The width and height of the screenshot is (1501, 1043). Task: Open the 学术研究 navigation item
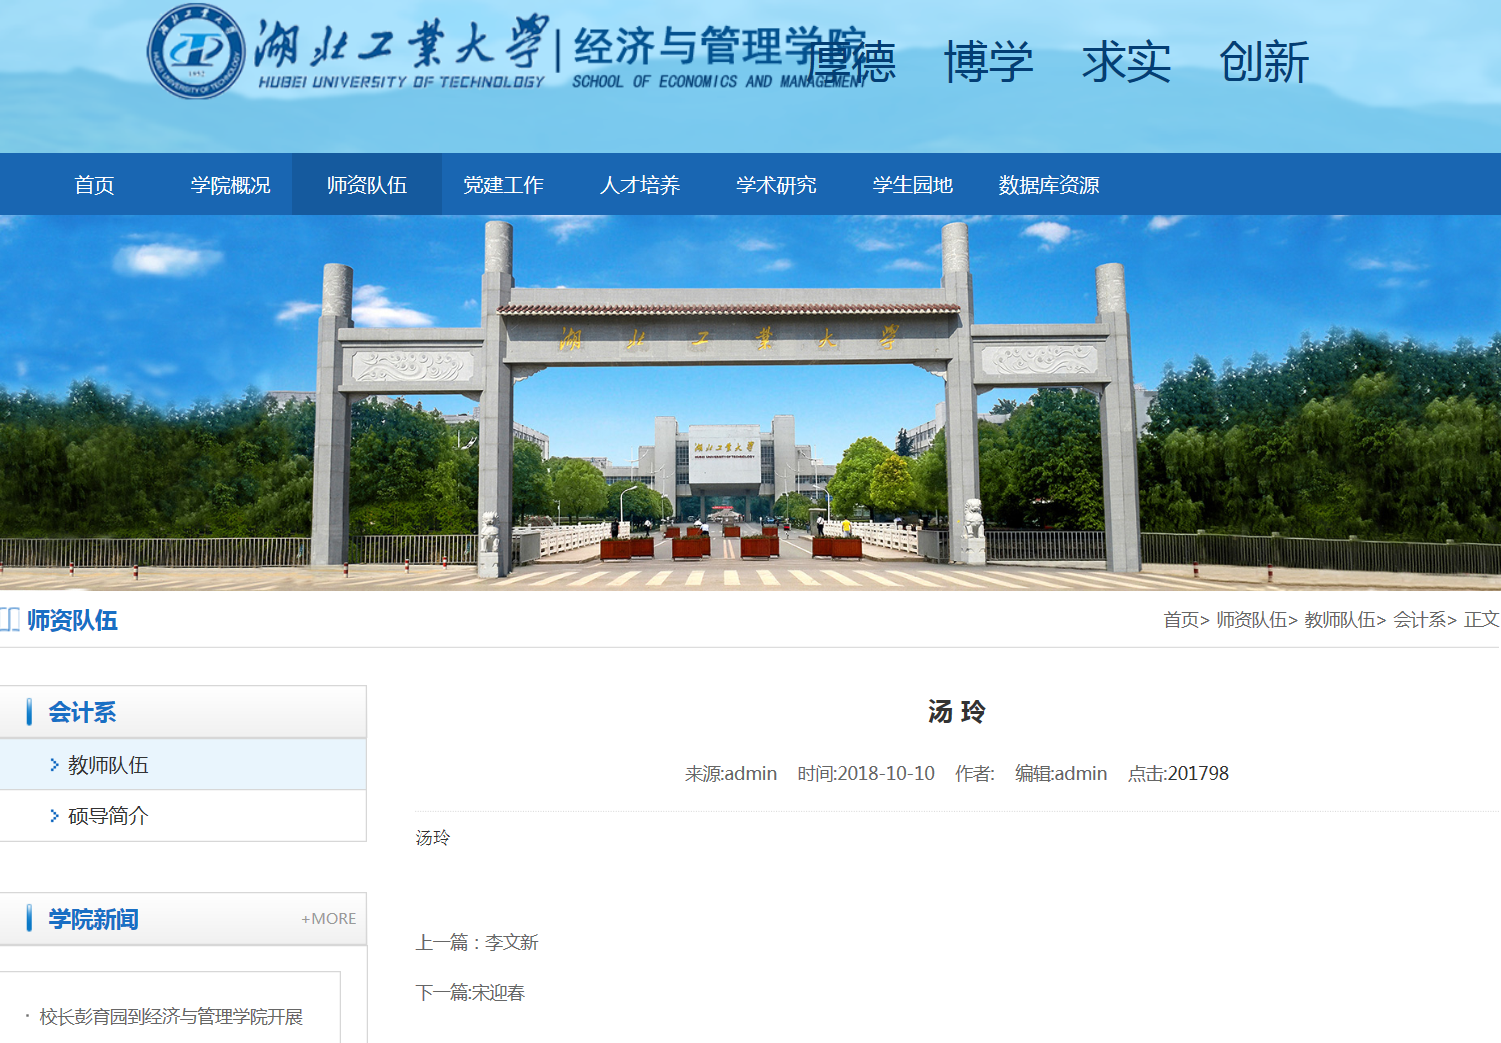(776, 184)
